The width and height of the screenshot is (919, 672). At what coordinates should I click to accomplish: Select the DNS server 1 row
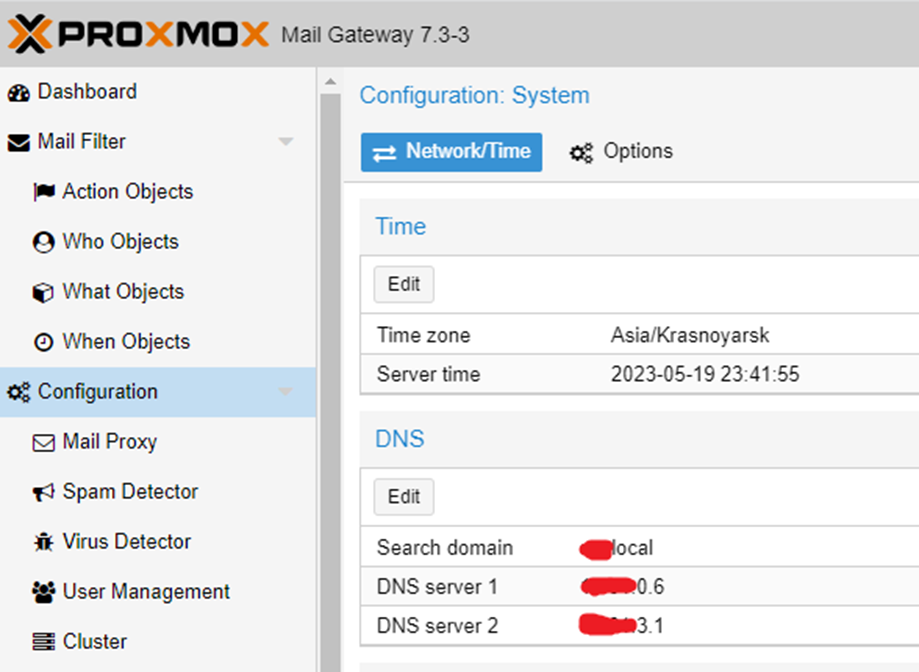click(x=639, y=586)
